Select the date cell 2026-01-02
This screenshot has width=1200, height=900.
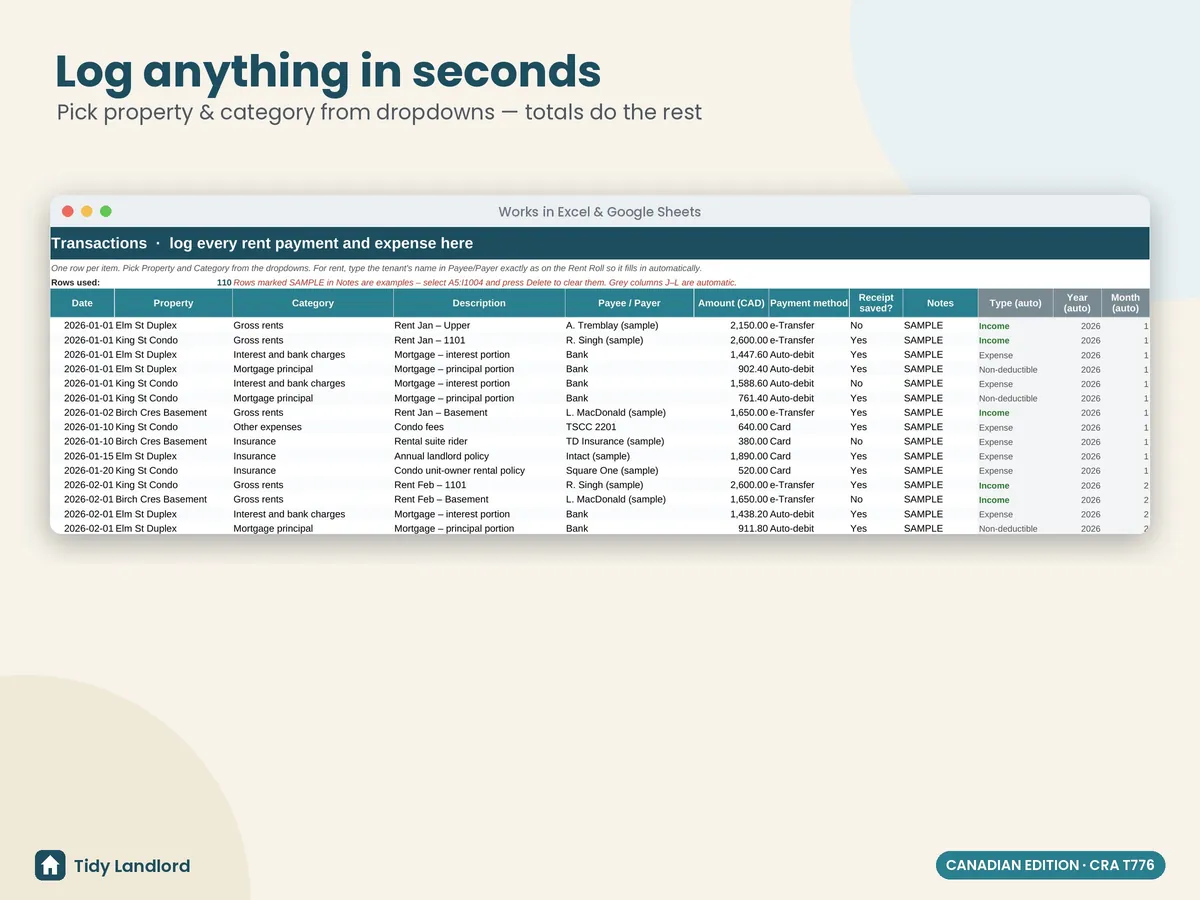pos(82,412)
